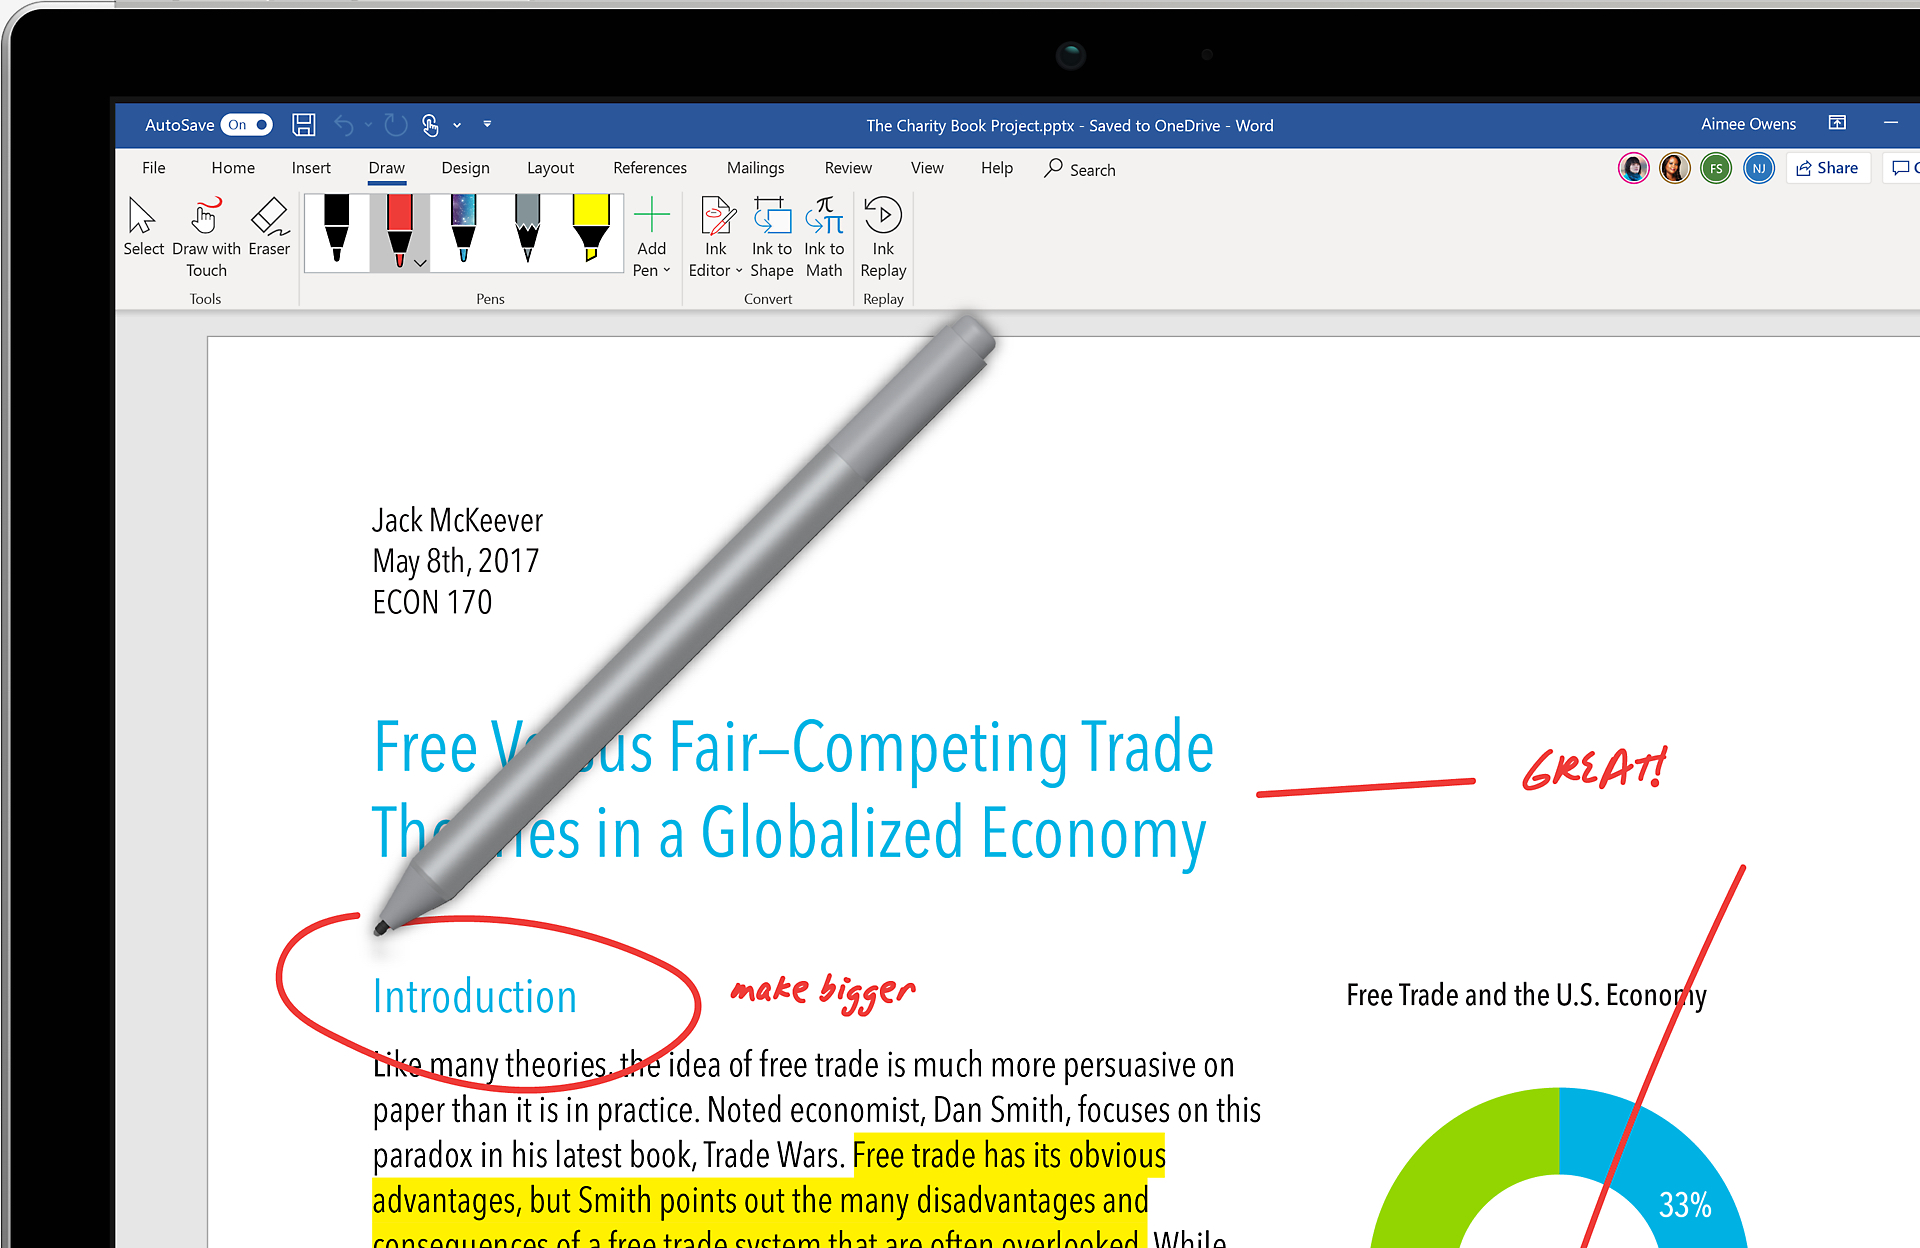Turn off the AutoSave switch
The image size is (1920, 1248).
247,125
